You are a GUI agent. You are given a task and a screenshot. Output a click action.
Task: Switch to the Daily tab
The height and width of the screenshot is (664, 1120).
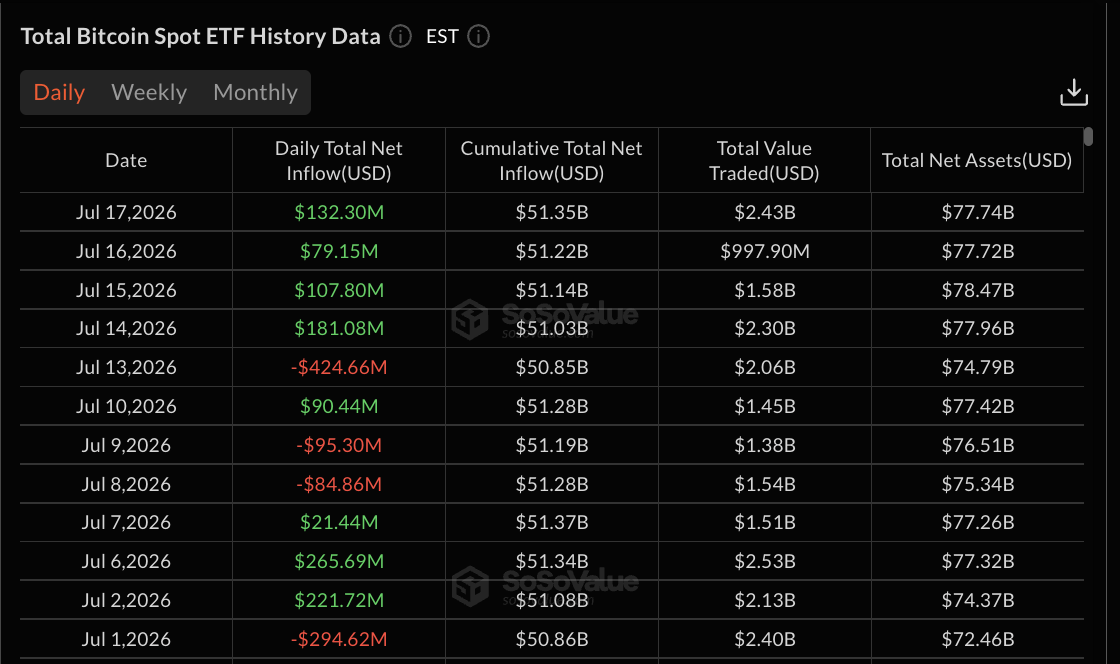tap(59, 92)
